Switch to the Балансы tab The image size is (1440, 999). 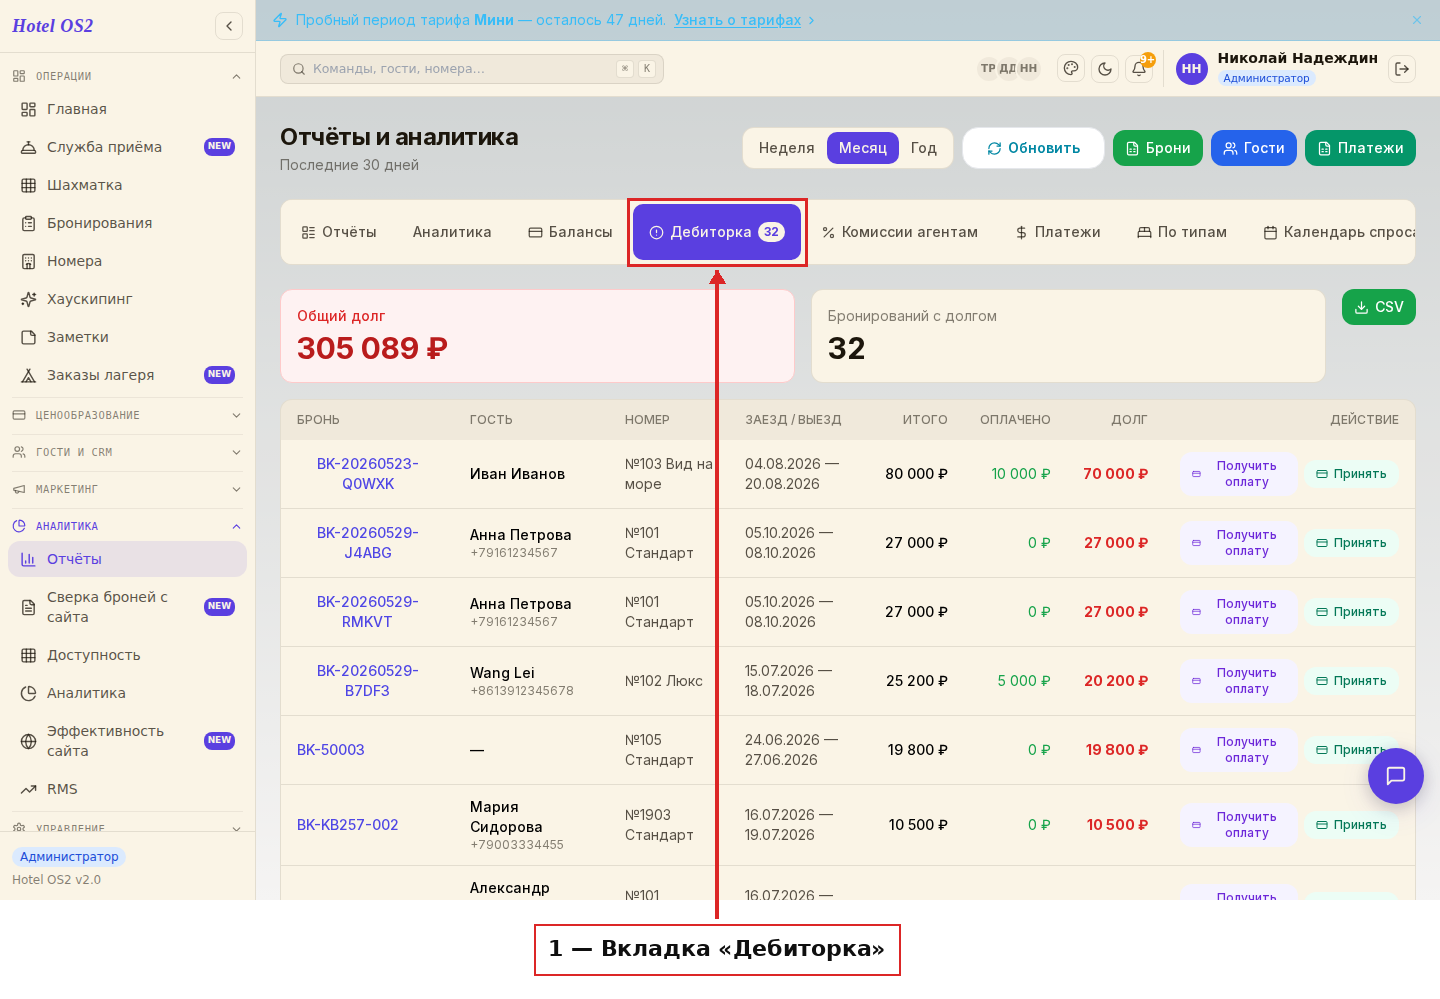[570, 232]
